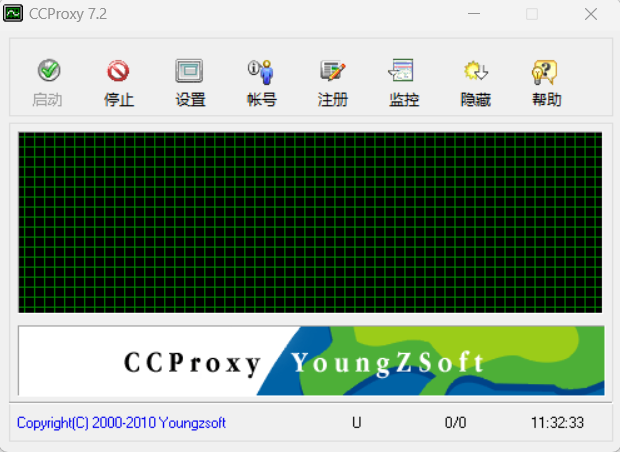
Task: Click the clock in the status bar
Action: click(558, 423)
